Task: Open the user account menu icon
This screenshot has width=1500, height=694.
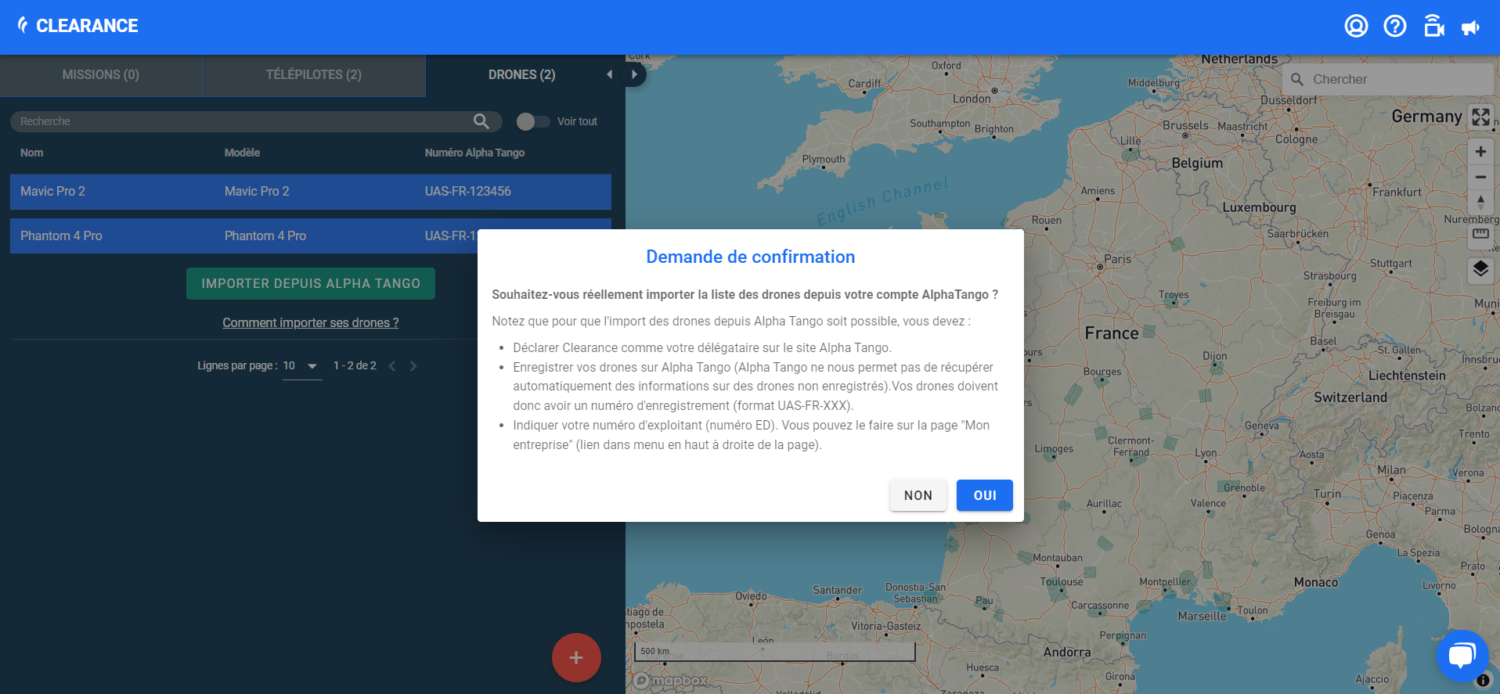Action: (x=1356, y=27)
